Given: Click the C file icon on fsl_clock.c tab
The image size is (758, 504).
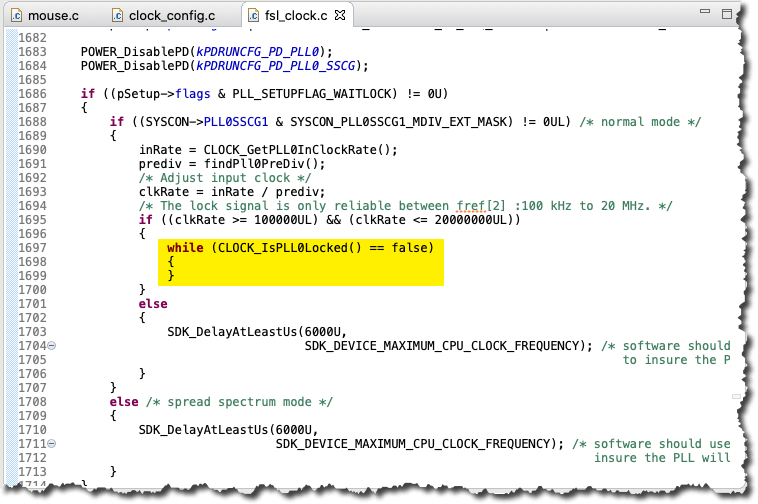Looking at the screenshot, I should (256, 16).
